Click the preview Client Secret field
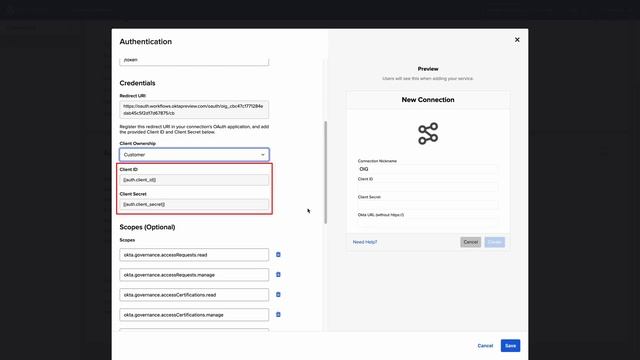This screenshot has height=360, width=640. coord(428,205)
